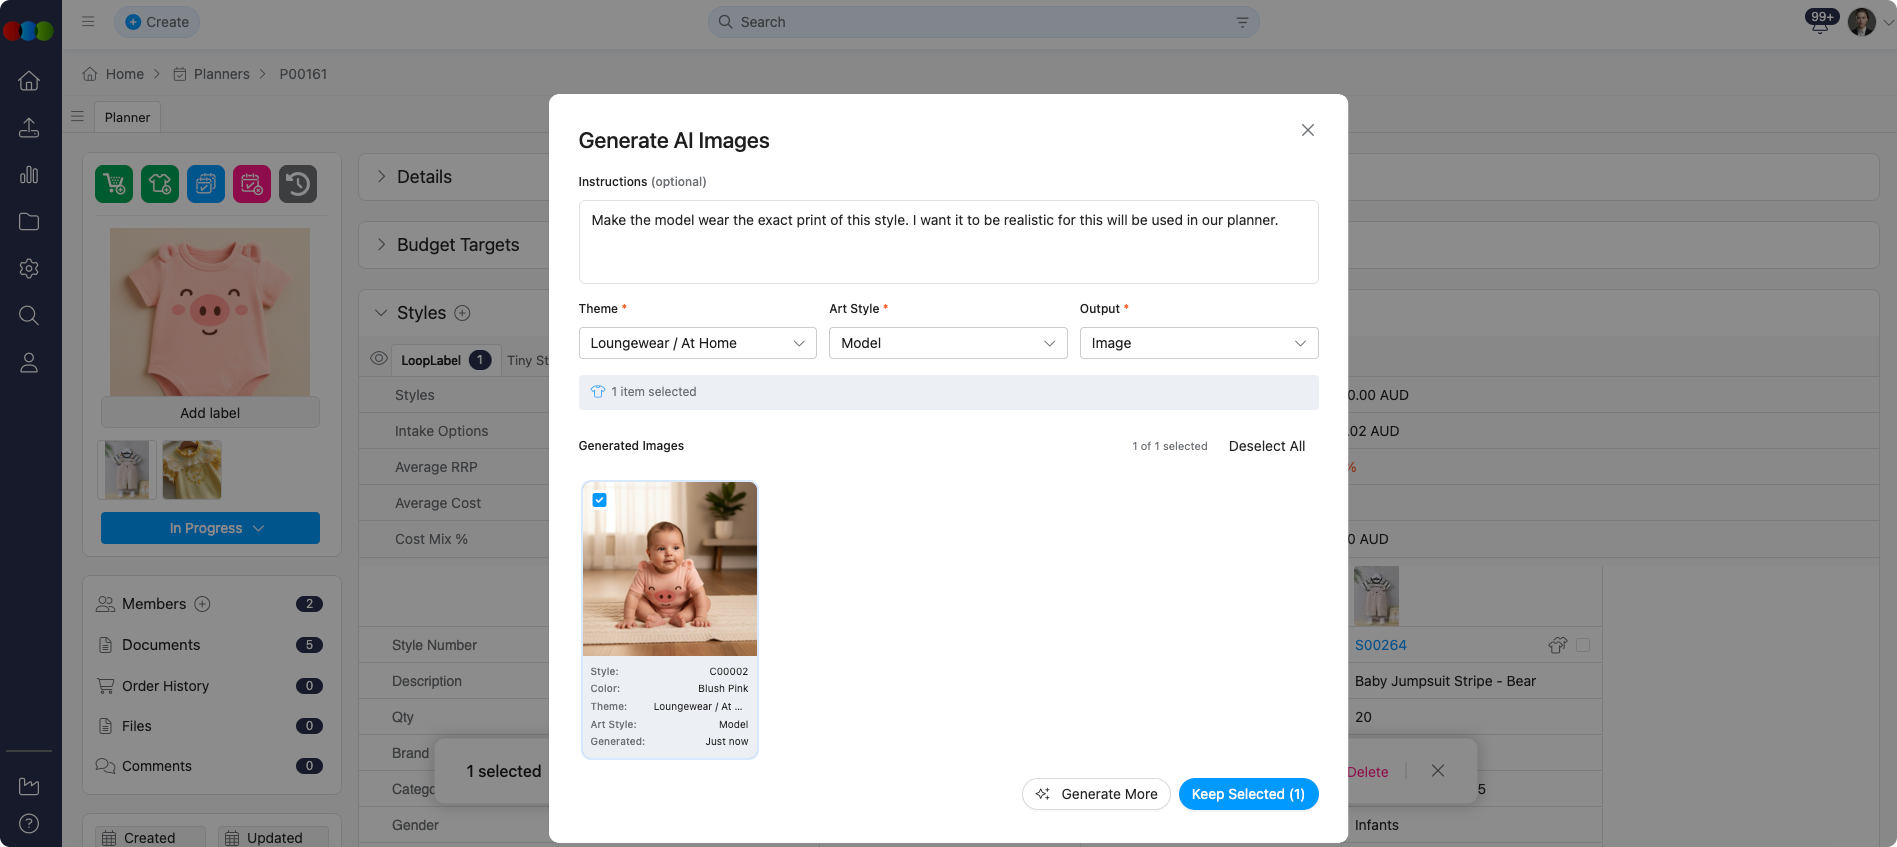
Task: Open the folder icon in left sidebar
Action: point(29,222)
